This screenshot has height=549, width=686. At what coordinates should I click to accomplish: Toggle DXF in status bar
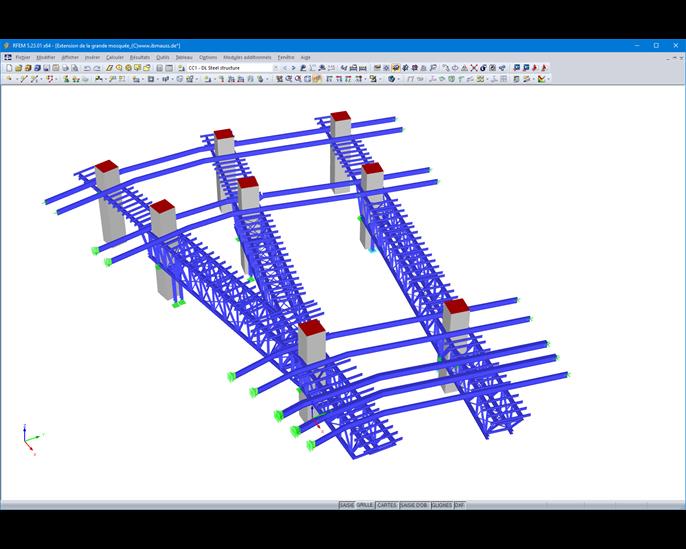point(460,505)
